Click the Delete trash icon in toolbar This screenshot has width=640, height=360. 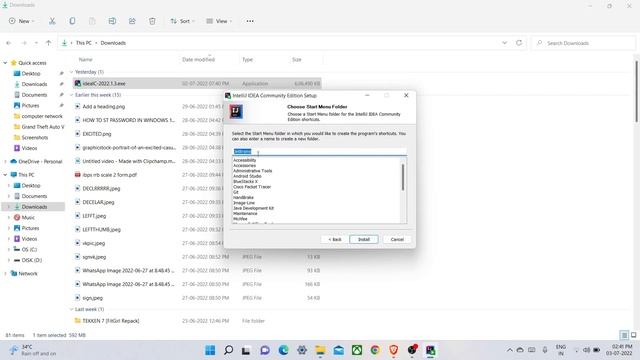tap(152, 21)
